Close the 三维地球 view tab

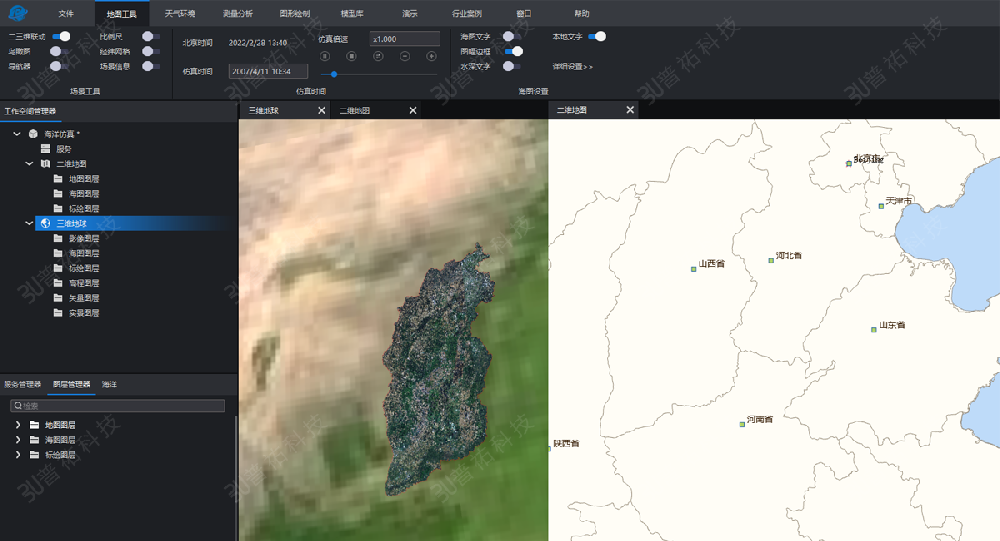click(321, 111)
